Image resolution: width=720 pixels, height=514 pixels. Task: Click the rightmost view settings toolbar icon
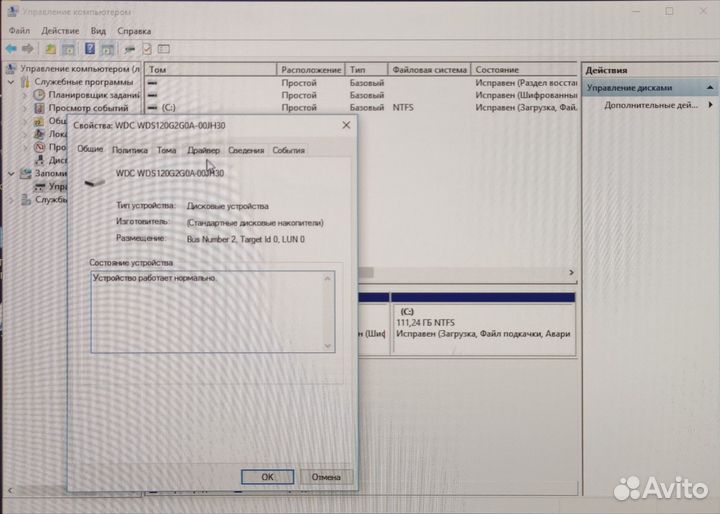click(163, 48)
